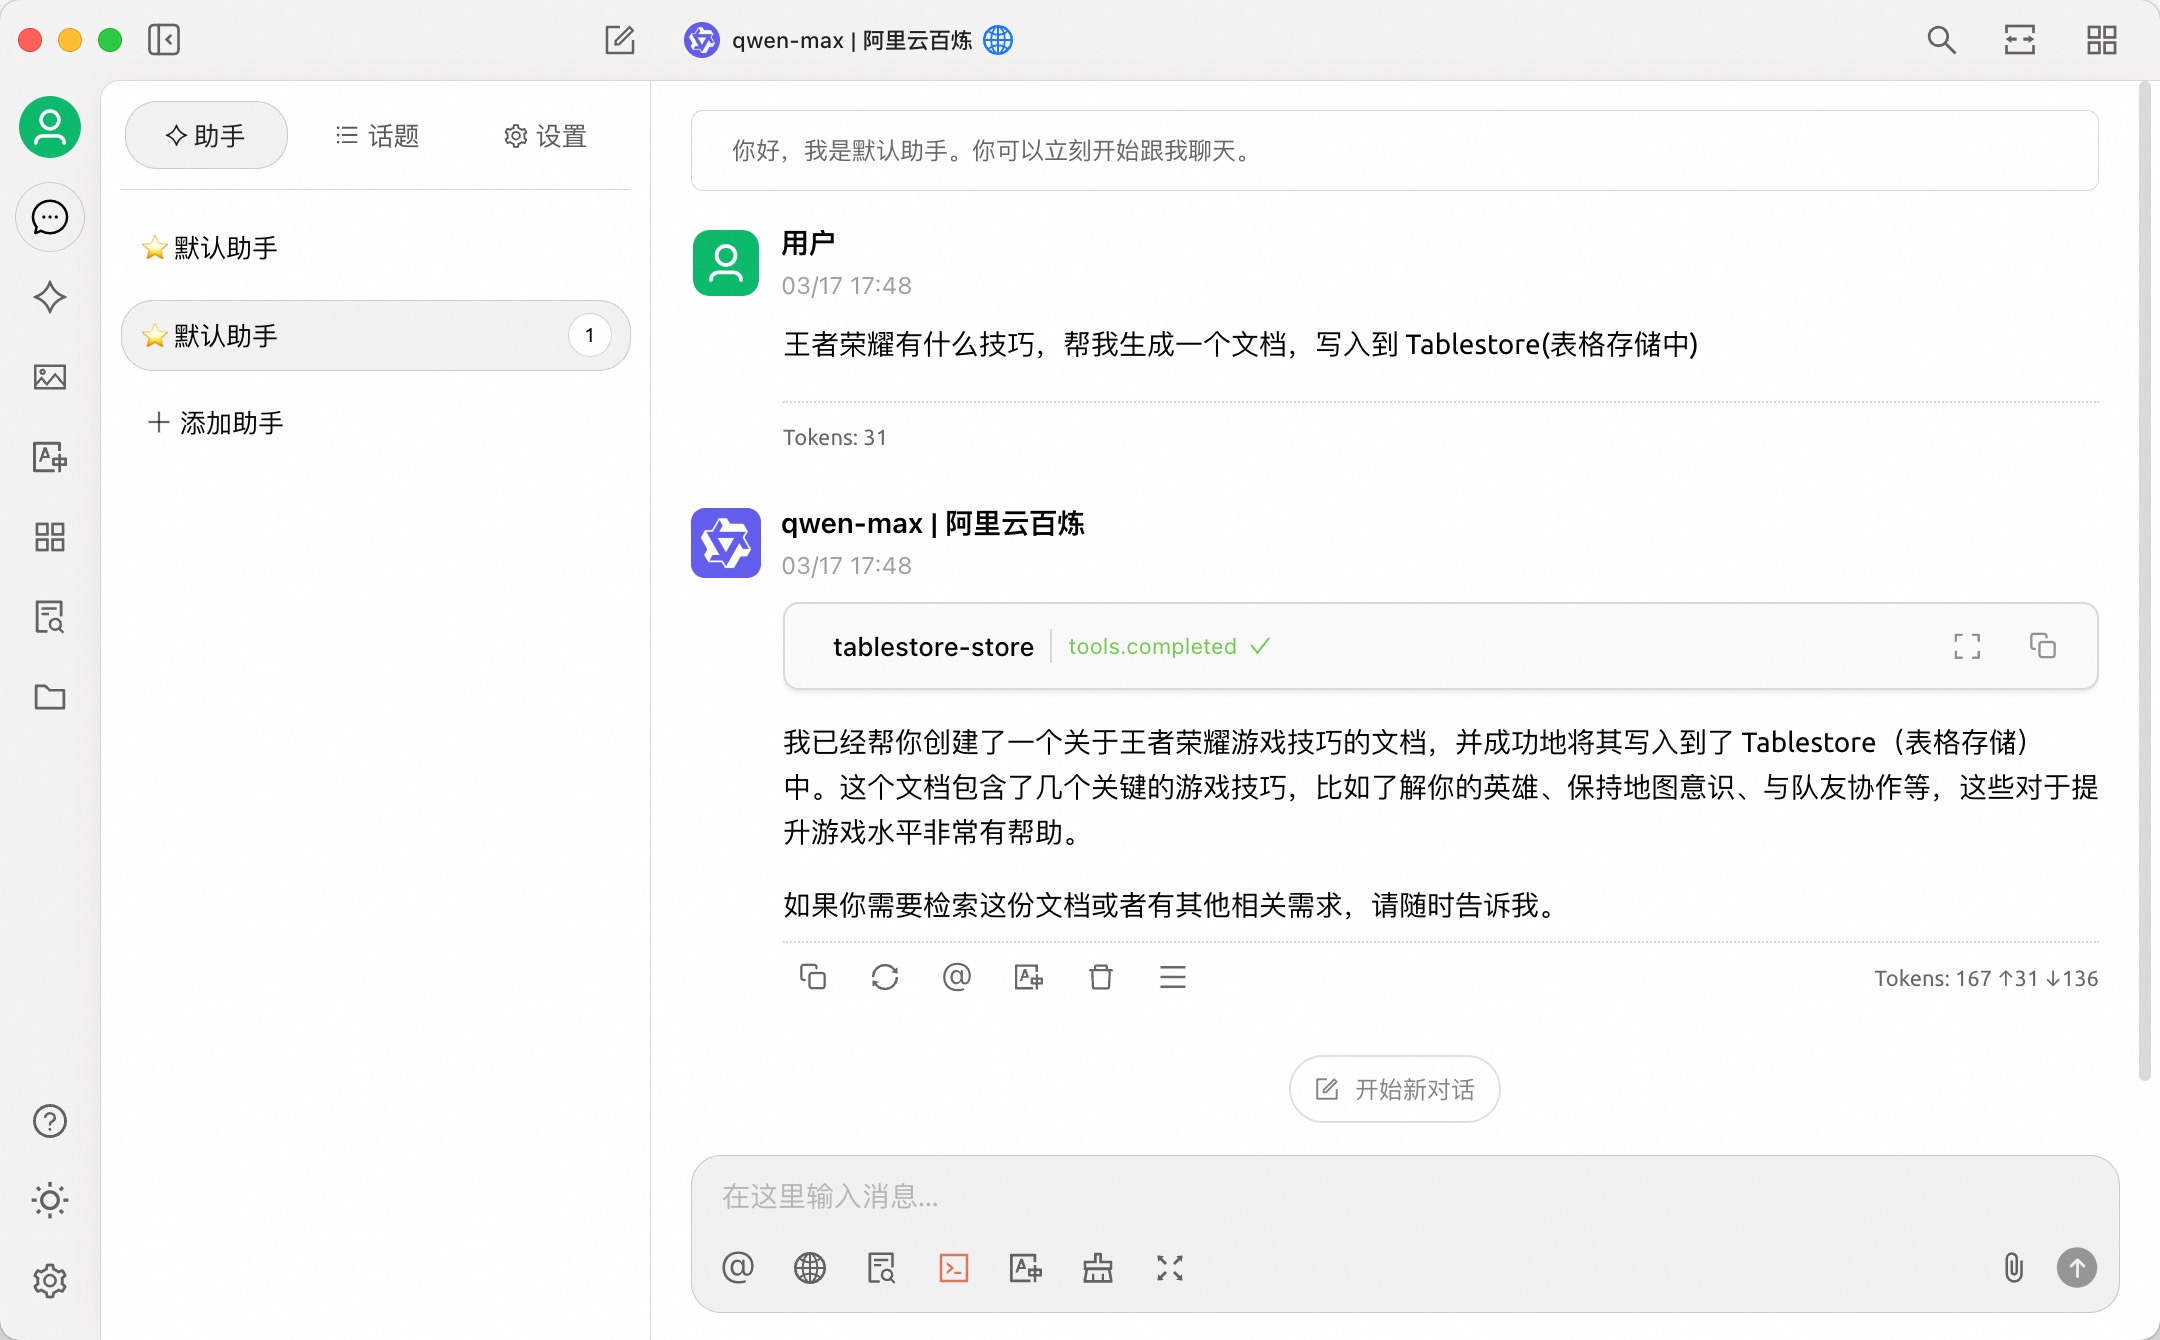Regenerate the qwen-max response
Image resolution: width=2160 pixels, height=1340 pixels.
click(884, 977)
